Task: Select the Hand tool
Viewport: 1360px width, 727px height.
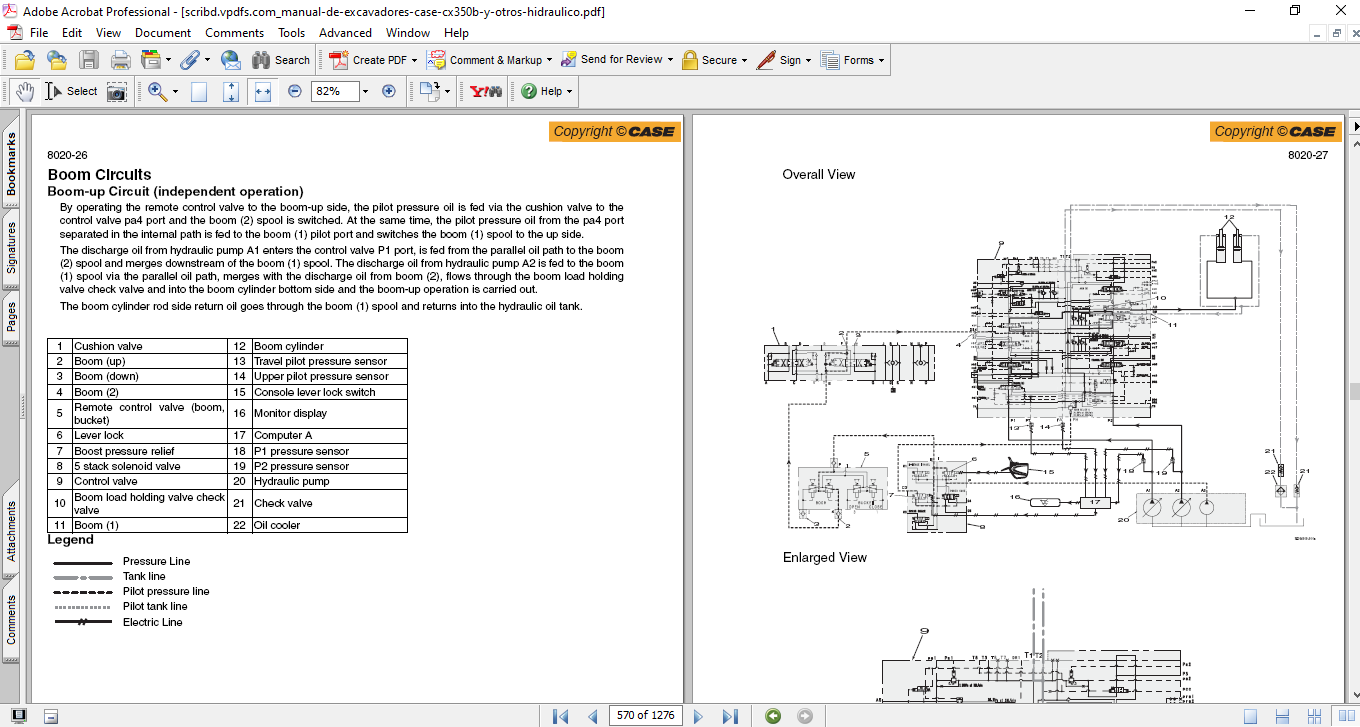Action: pyautogui.click(x=24, y=91)
